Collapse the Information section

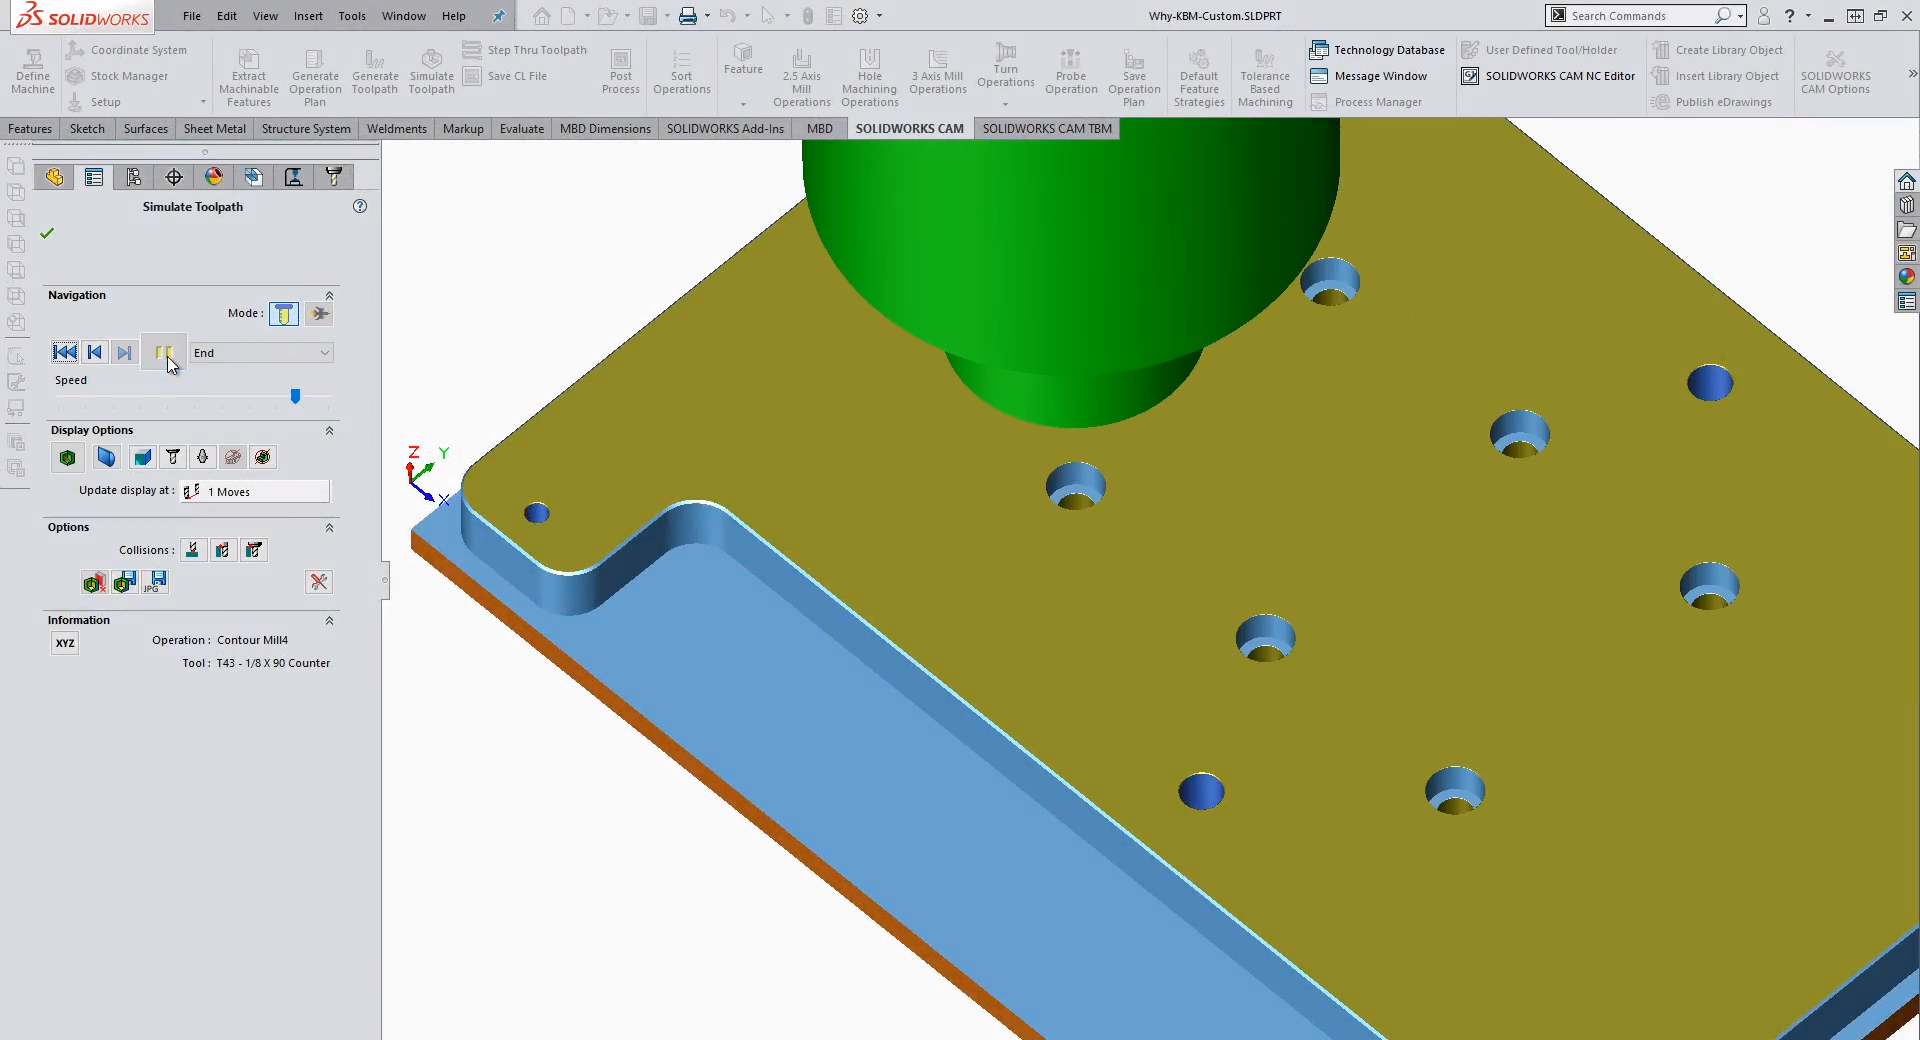coord(329,621)
